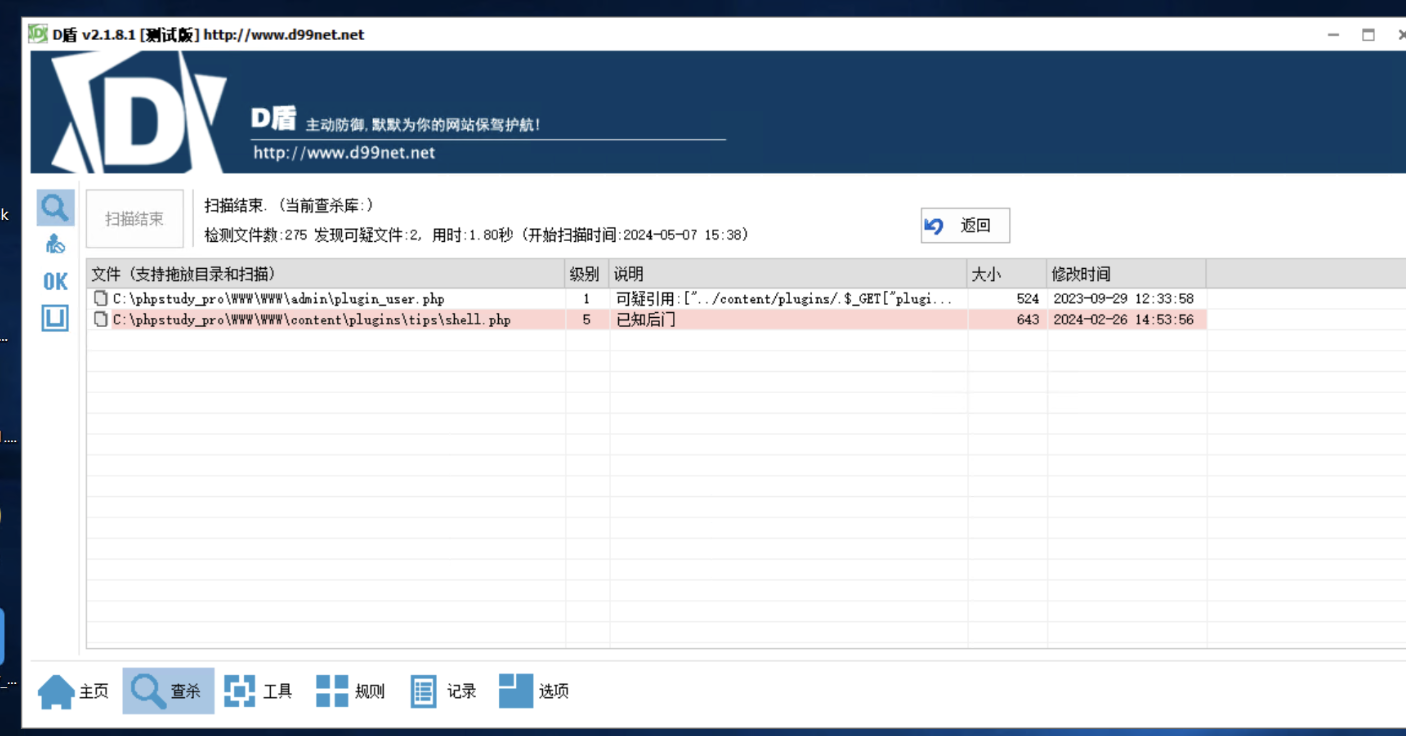
Task: Open the 规则 rules tab
Action: pyautogui.click(x=350, y=691)
